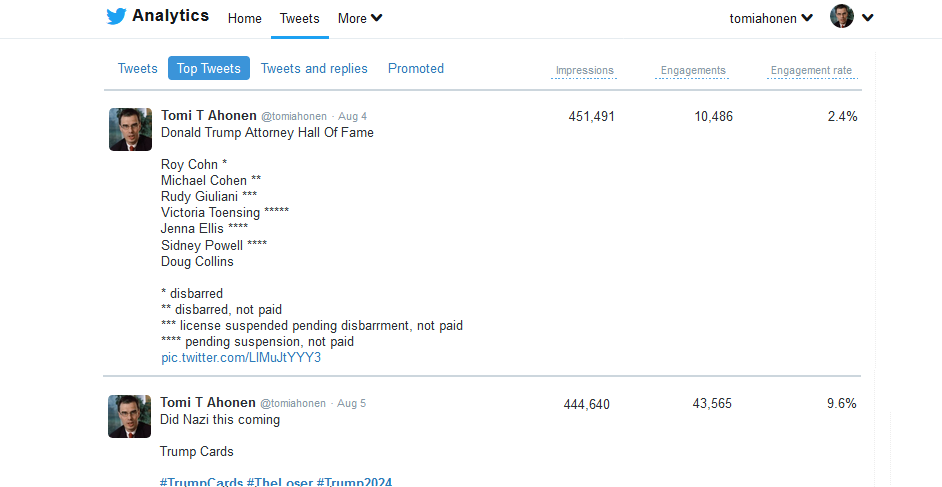Click the 43,565 engagements value
The width and height of the screenshot is (942, 487).
click(713, 404)
